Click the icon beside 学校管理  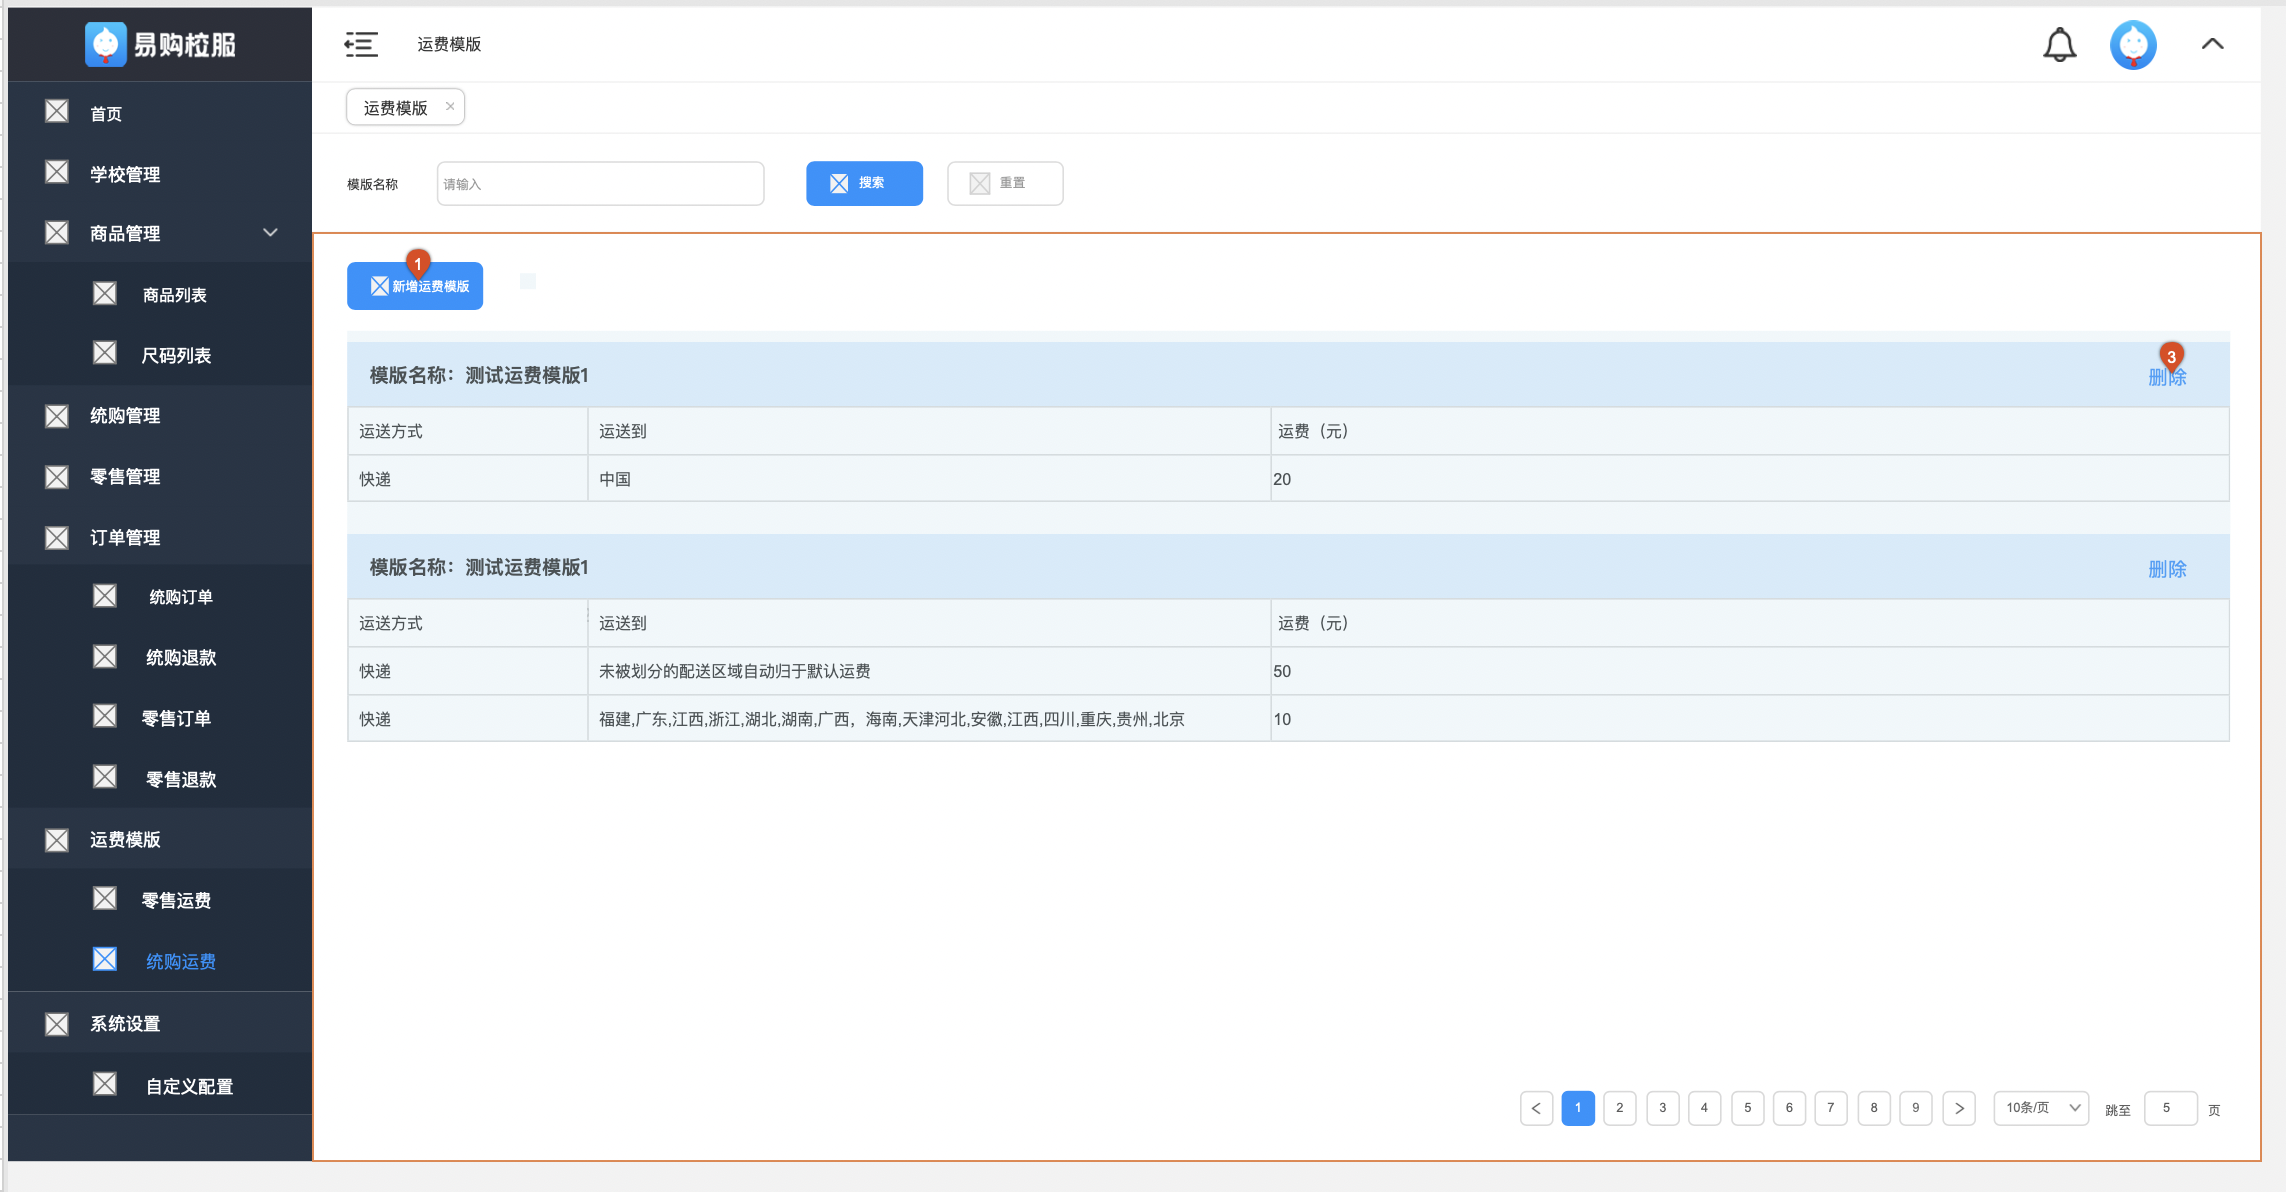tap(57, 173)
